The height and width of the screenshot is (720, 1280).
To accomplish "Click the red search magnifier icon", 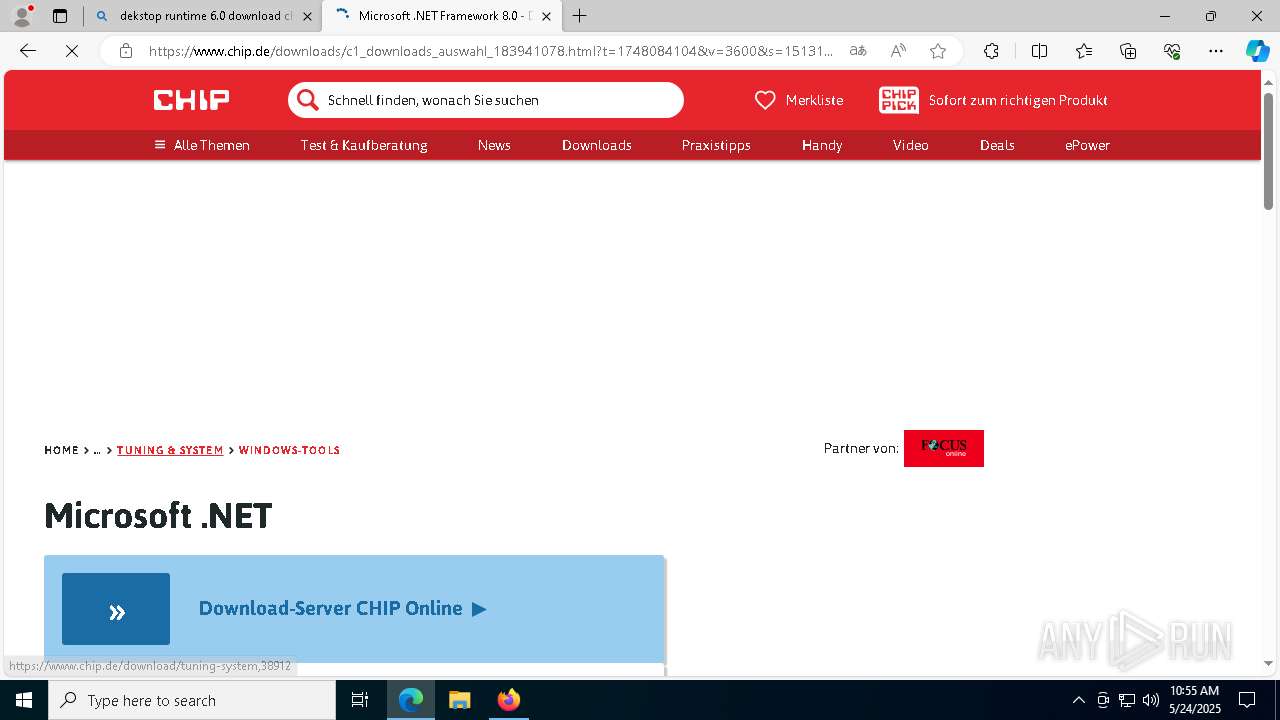I will point(308,100).
